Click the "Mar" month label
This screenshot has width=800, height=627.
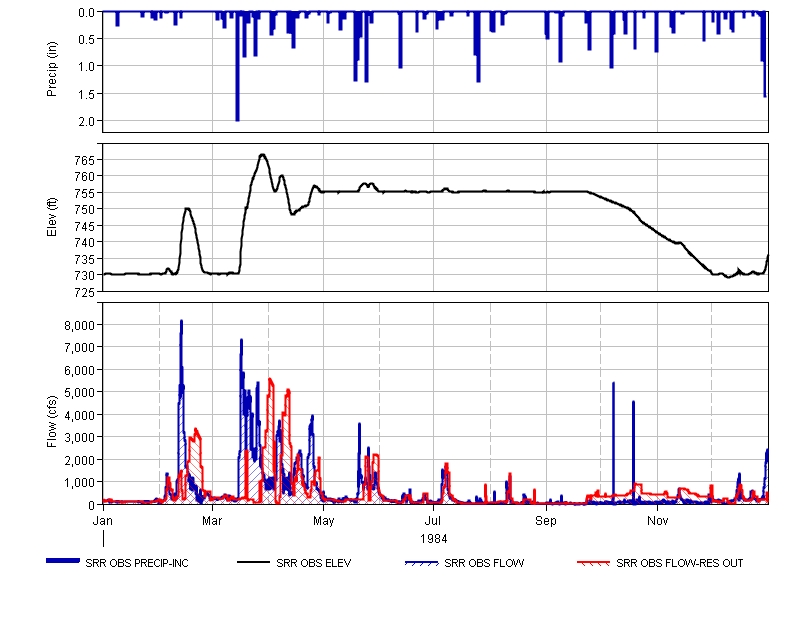[x=212, y=521]
